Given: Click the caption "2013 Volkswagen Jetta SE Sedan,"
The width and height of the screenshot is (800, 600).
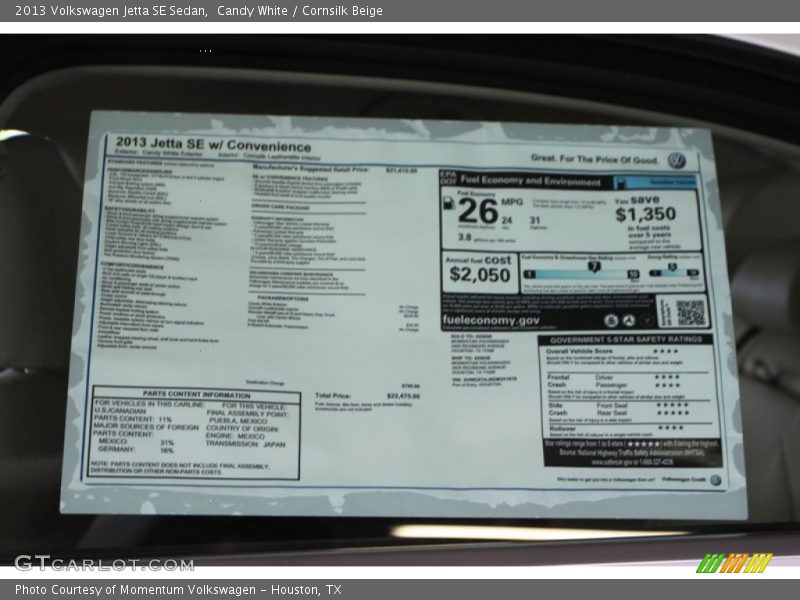Looking at the screenshot, I should [111, 11].
